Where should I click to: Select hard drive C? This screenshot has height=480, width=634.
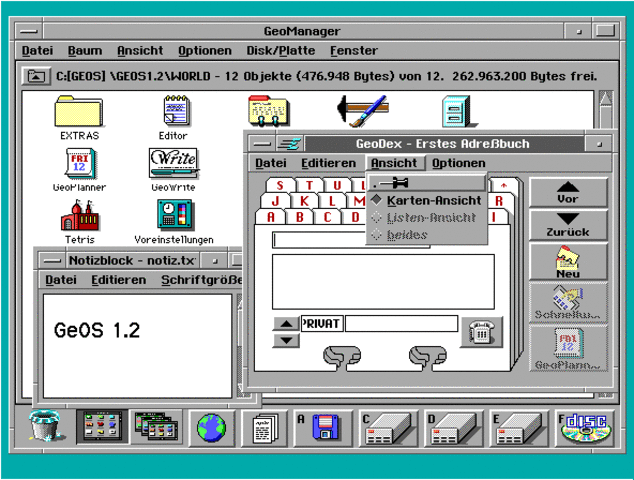[388, 428]
